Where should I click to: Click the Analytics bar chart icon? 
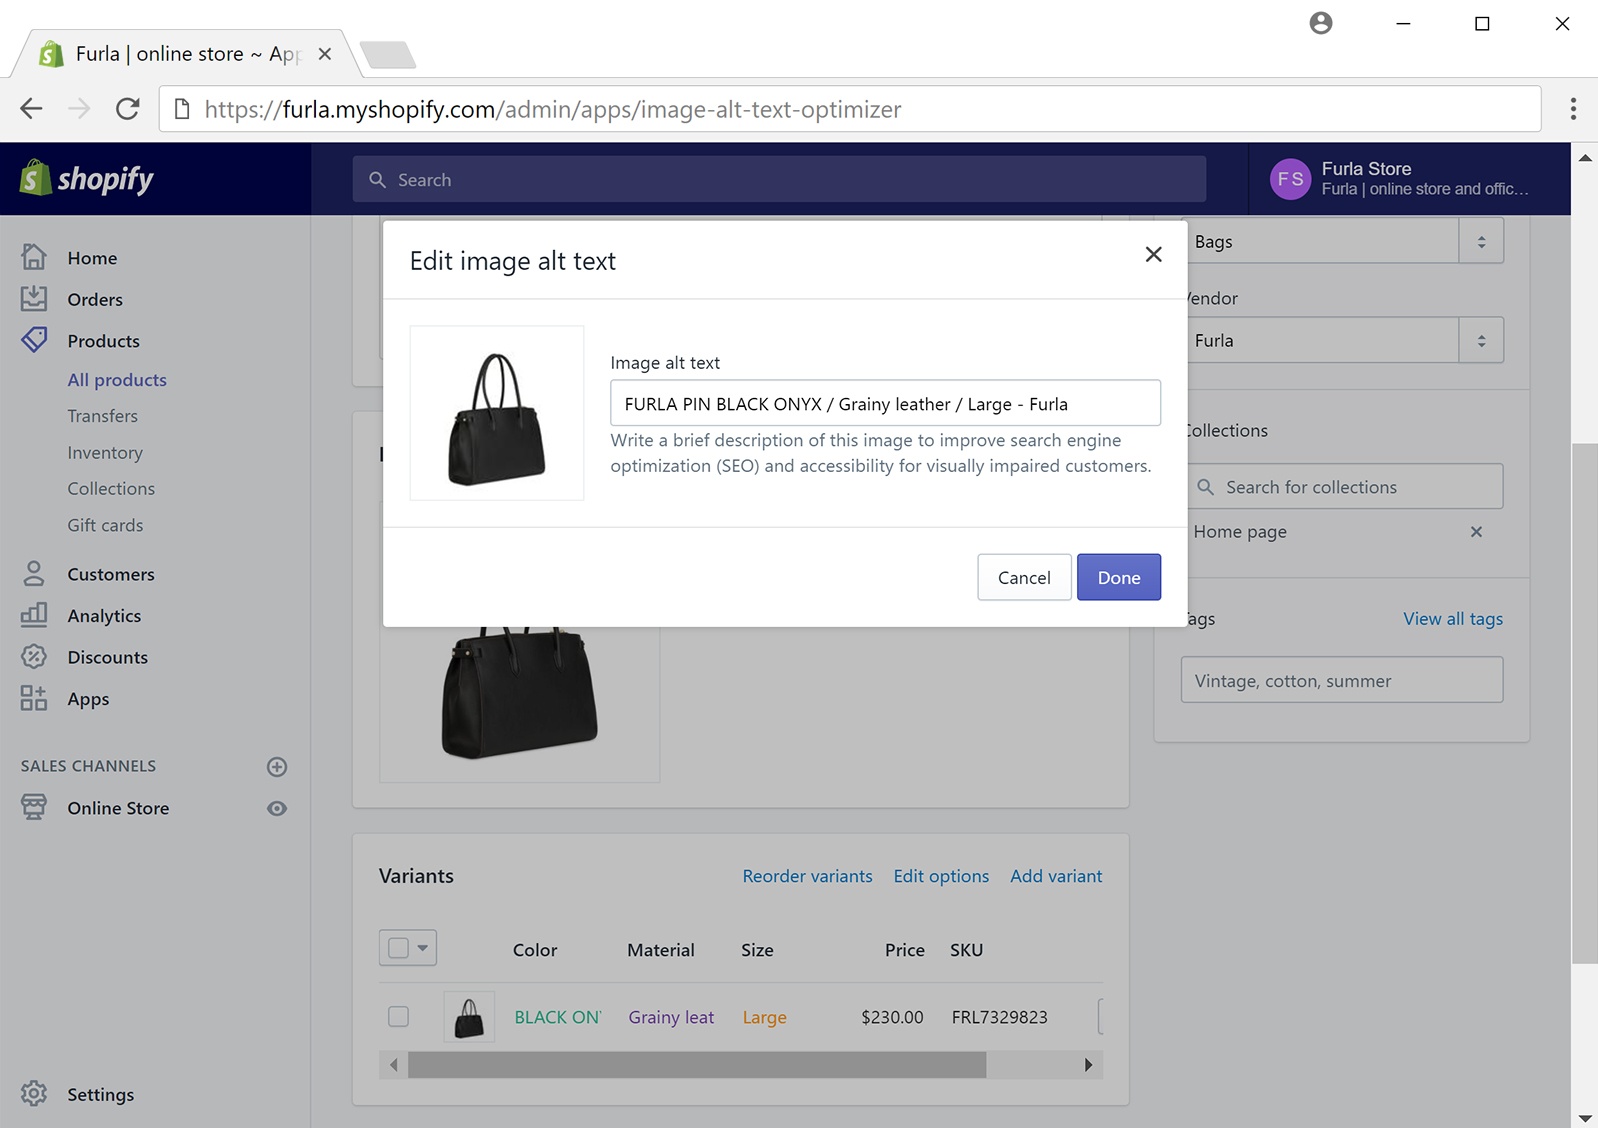coord(34,614)
